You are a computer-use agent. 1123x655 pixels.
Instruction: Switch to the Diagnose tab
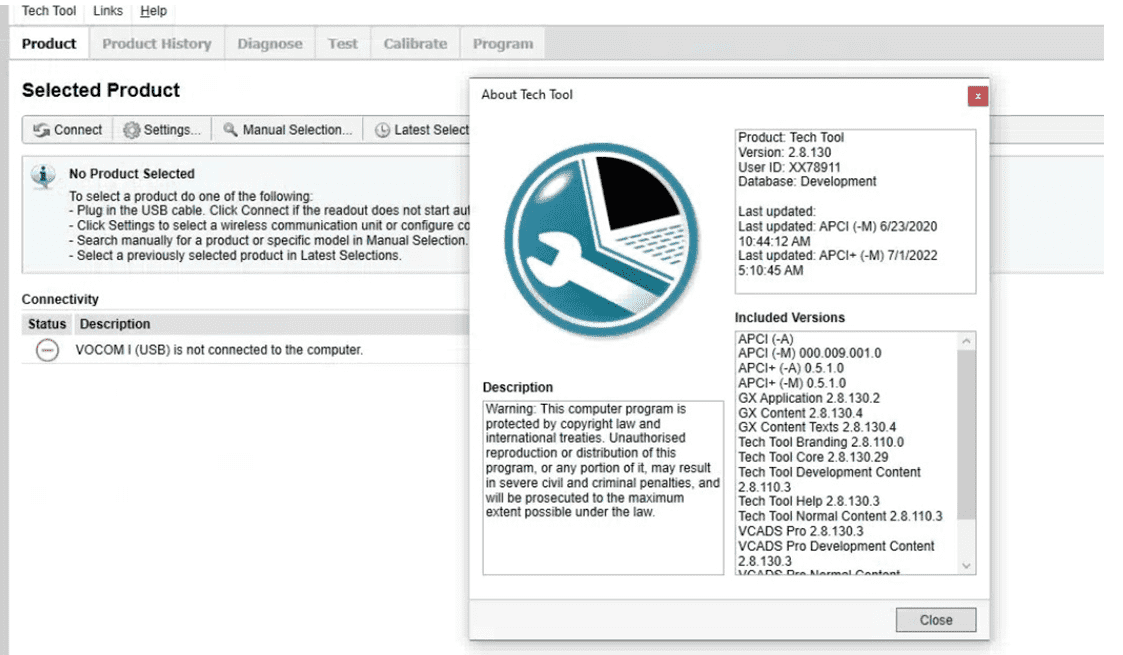click(270, 44)
